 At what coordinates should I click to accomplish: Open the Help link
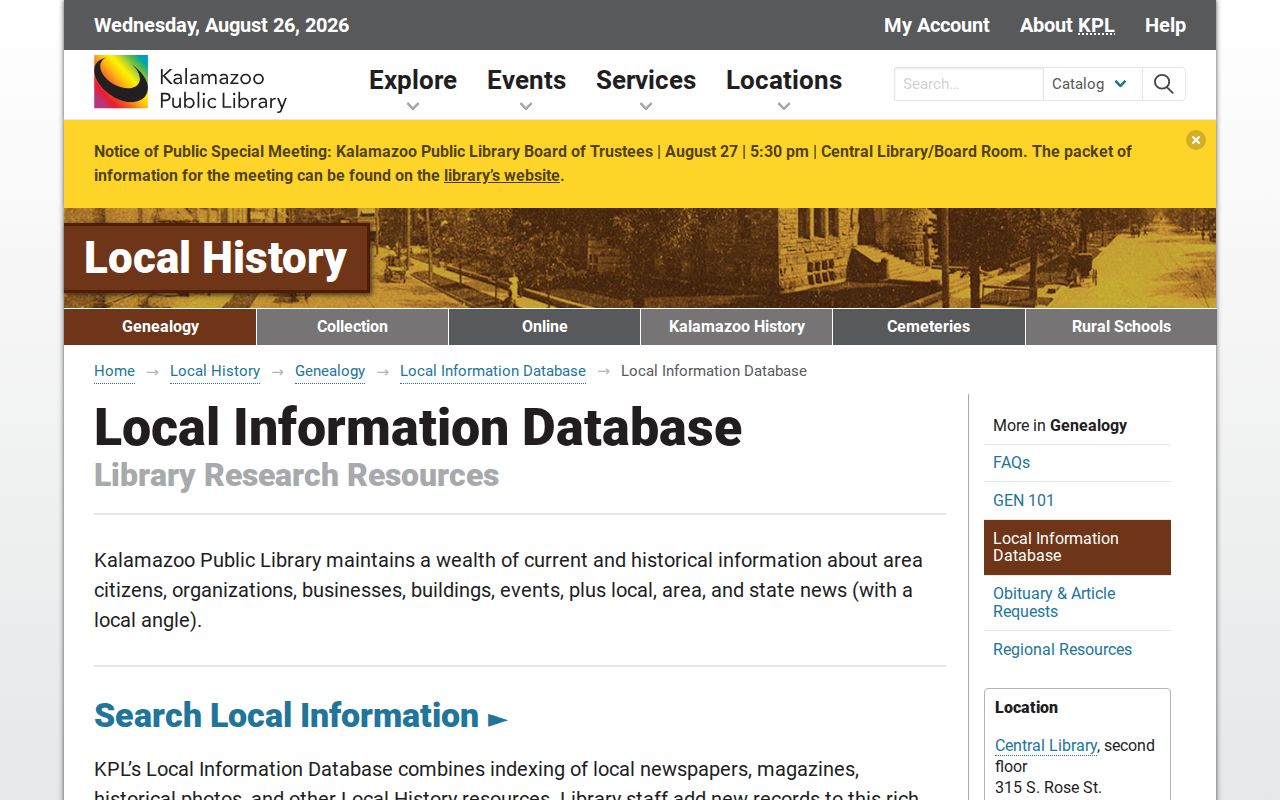point(1165,25)
